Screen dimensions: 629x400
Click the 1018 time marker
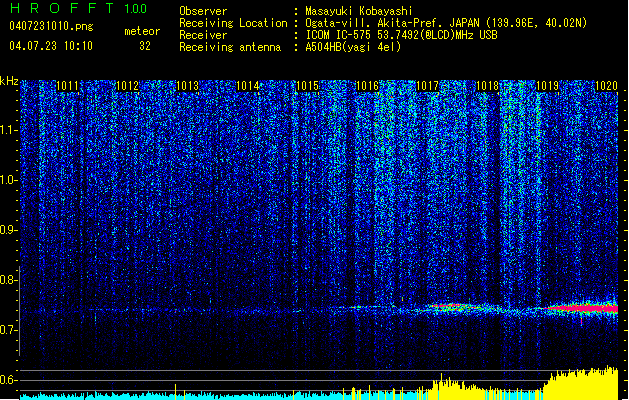[487, 86]
